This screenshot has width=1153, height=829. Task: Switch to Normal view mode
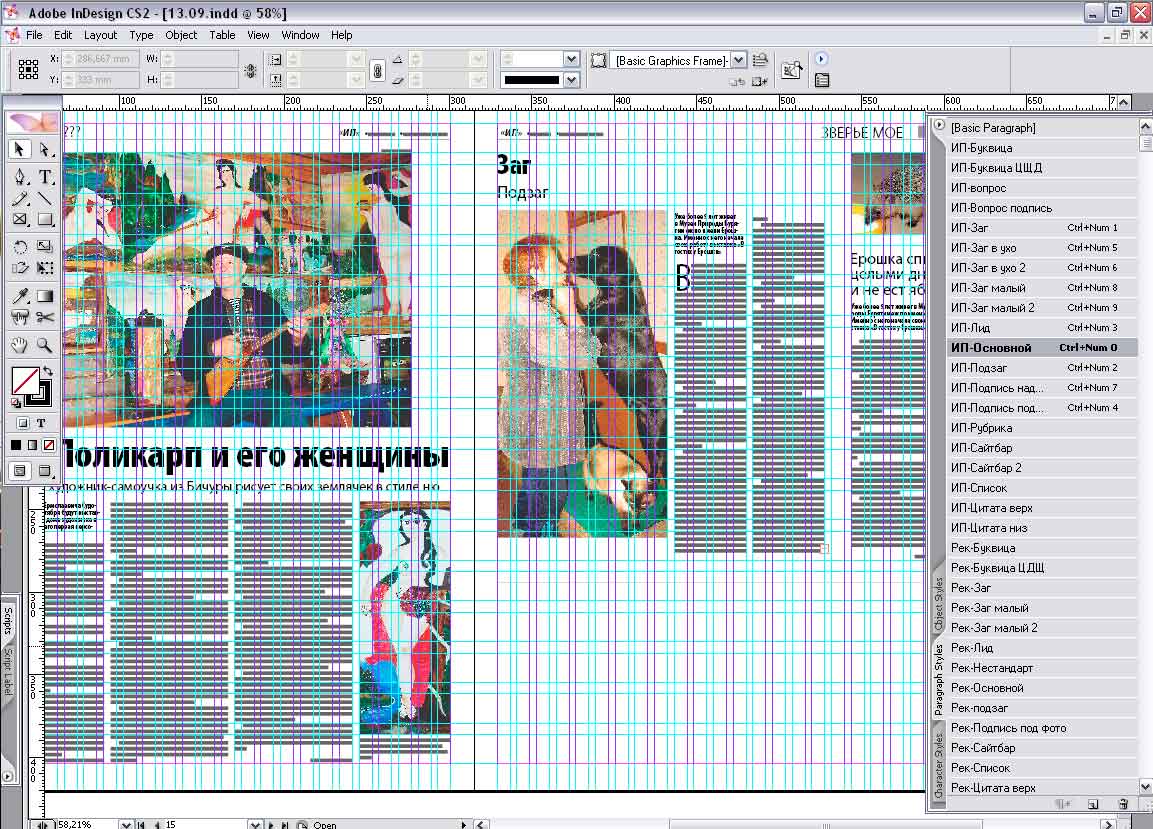(20, 471)
